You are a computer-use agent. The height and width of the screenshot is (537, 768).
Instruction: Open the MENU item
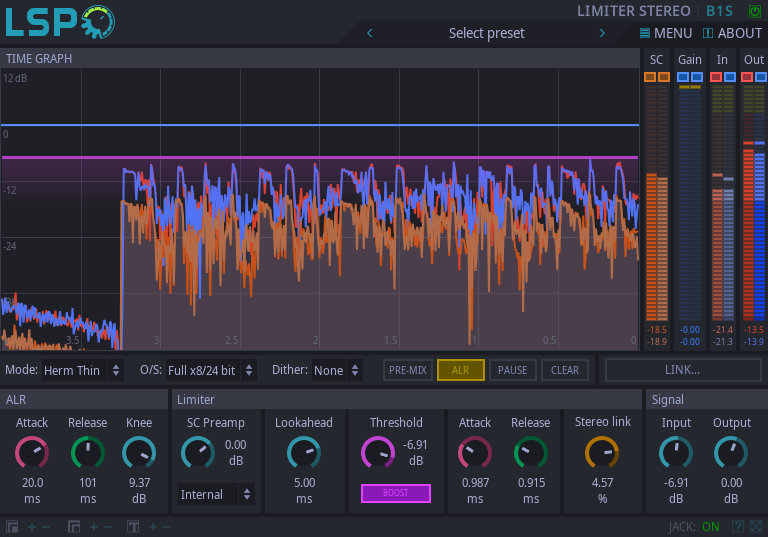pos(666,33)
